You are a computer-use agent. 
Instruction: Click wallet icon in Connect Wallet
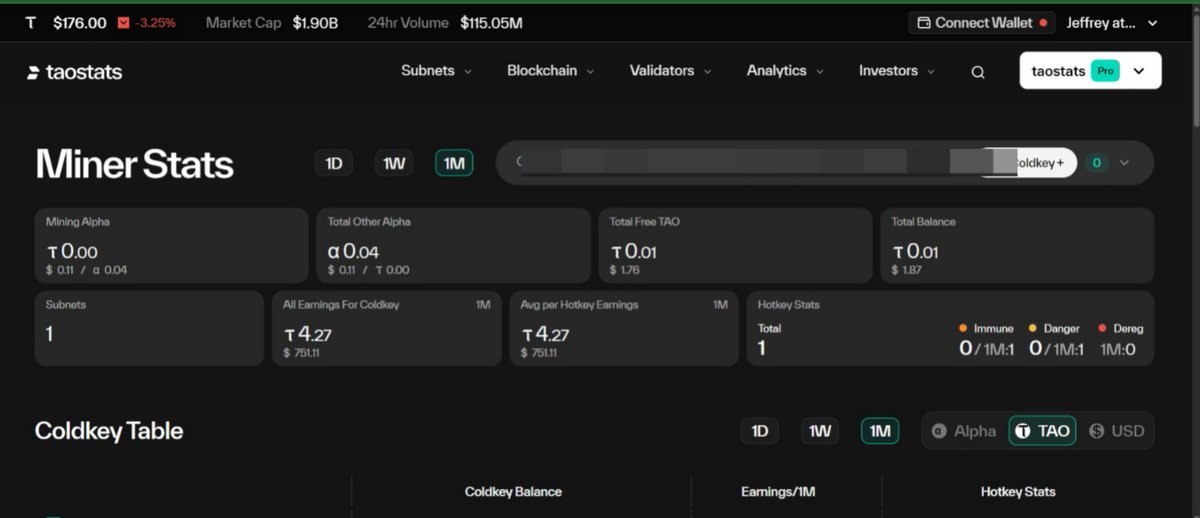924,22
